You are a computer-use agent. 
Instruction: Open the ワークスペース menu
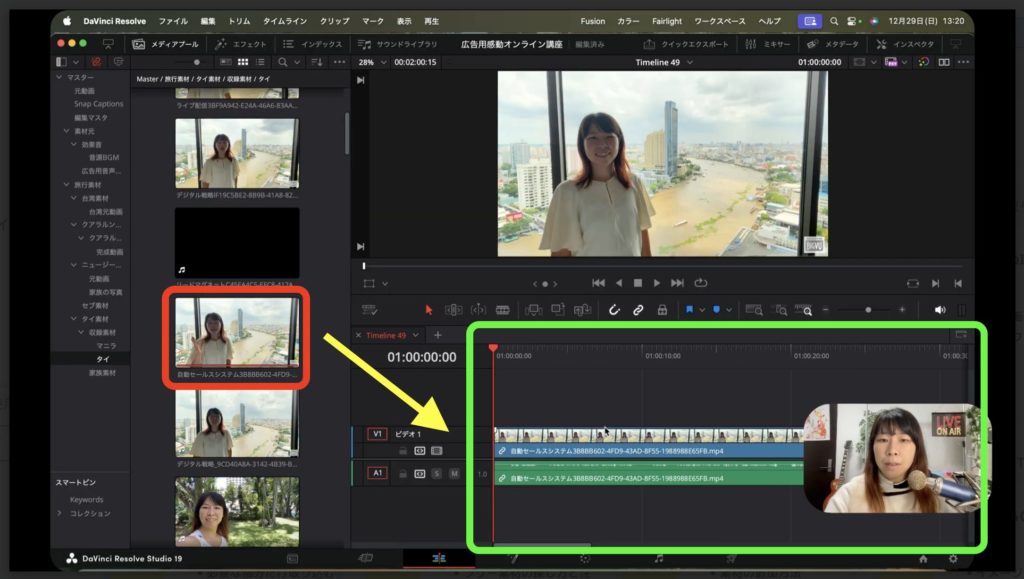(x=722, y=21)
